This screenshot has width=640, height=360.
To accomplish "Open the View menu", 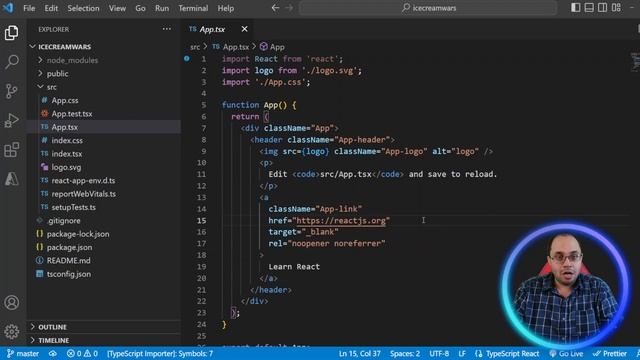I will coord(117,8).
